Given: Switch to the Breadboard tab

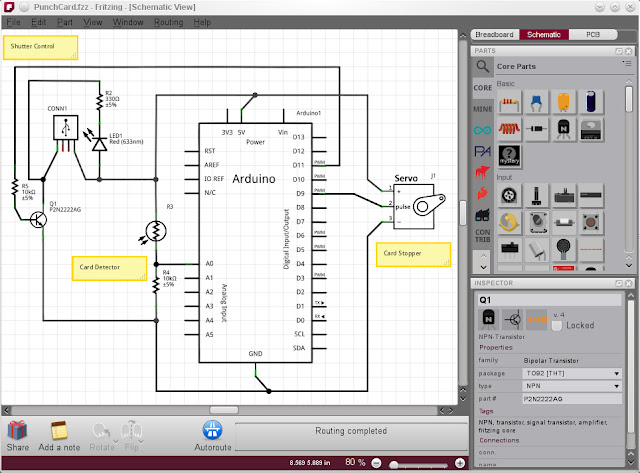Looking at the screenshot, I should [x=494, y=35].
